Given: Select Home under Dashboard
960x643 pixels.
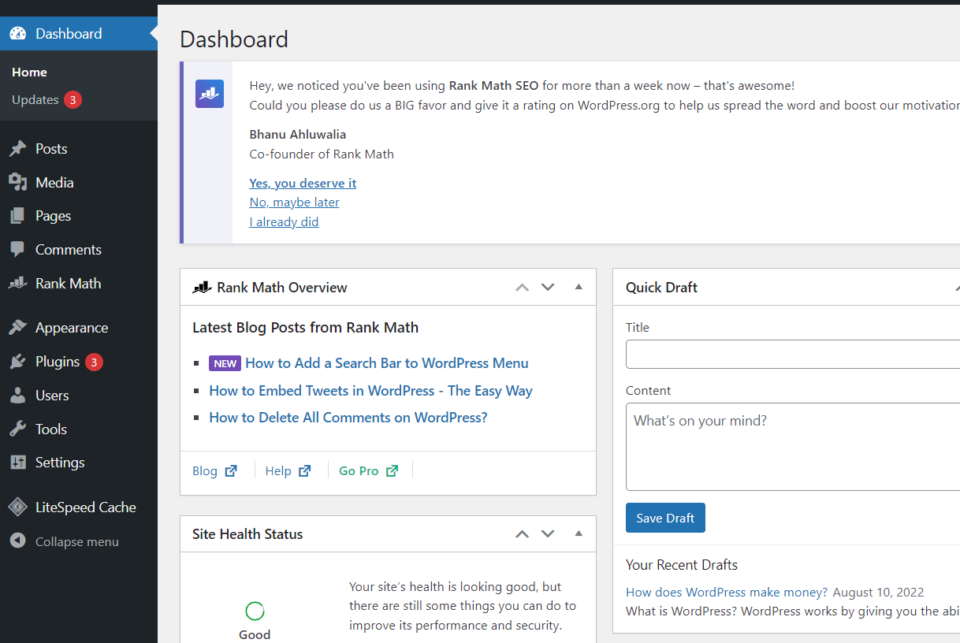Looking at the screenshot, I should tap(29, 72).
